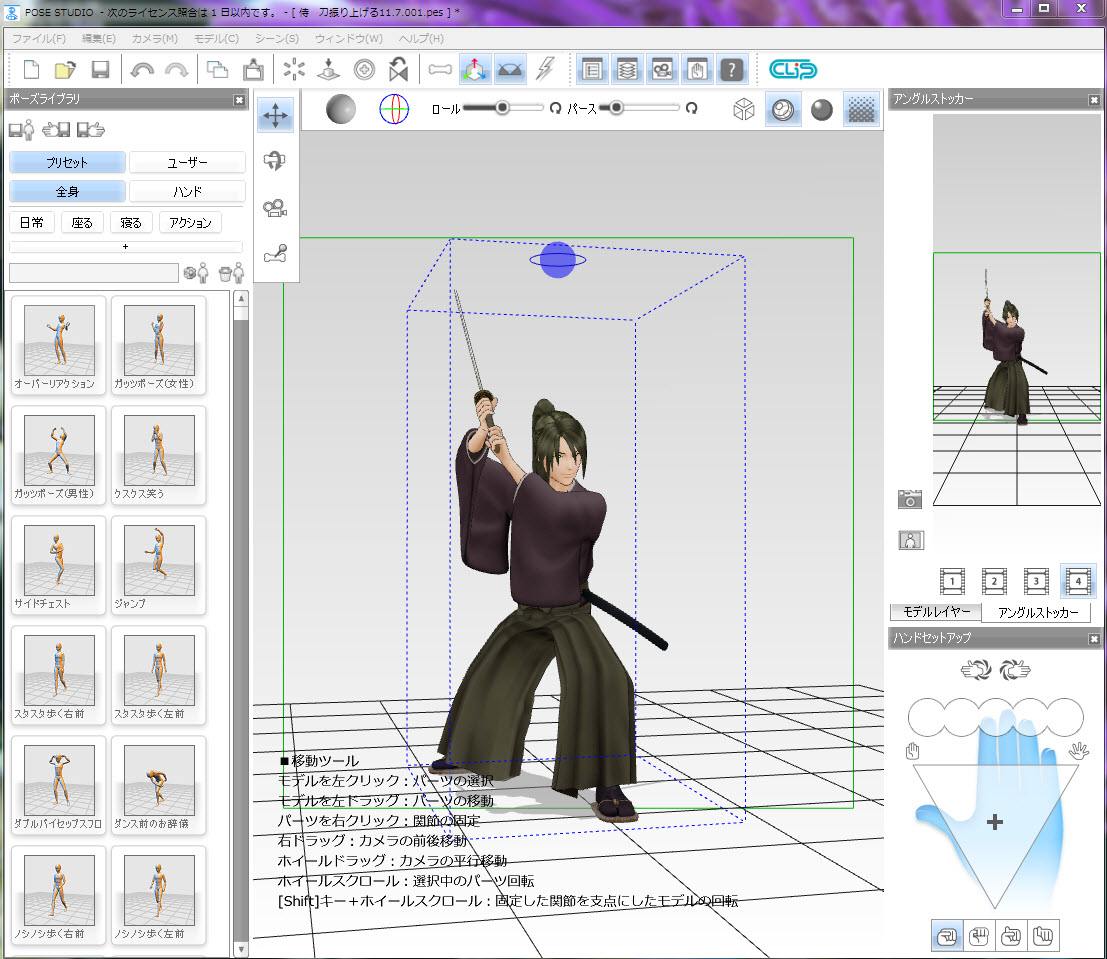The image size is (1107, 959).
Task: Activate the camera tool in the left toolbar
Action: coord(275,208)
